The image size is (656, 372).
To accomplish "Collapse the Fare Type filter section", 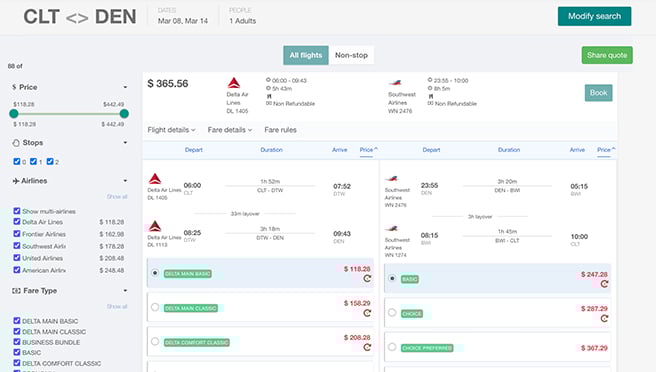I will point(125,291).
